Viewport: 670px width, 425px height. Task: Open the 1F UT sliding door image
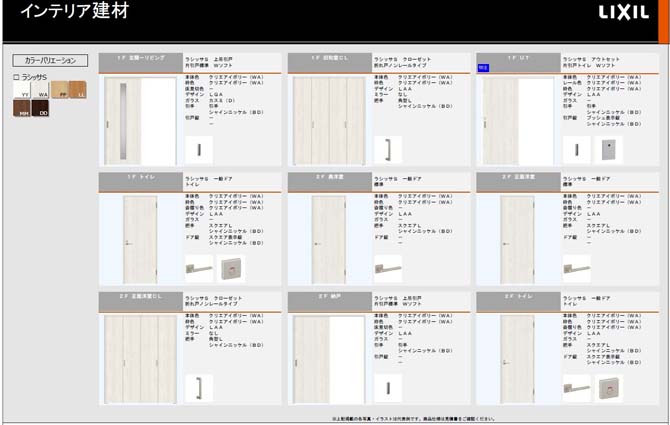[518, 121]
